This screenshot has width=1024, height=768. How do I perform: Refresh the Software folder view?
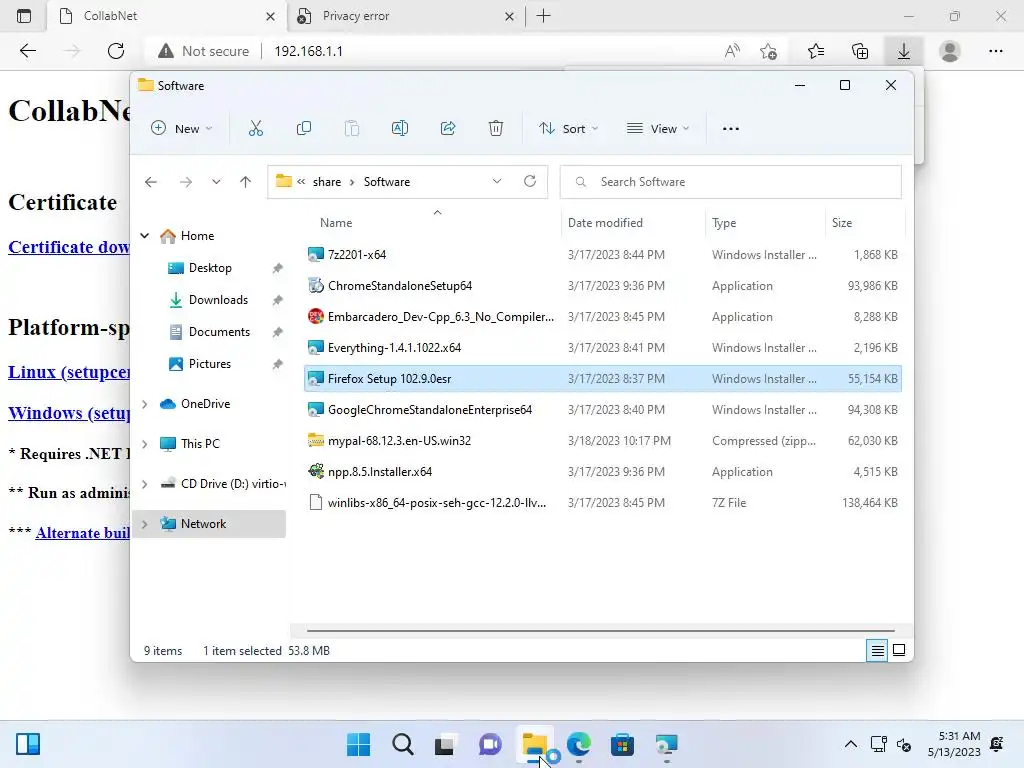[x=530, y=182]
